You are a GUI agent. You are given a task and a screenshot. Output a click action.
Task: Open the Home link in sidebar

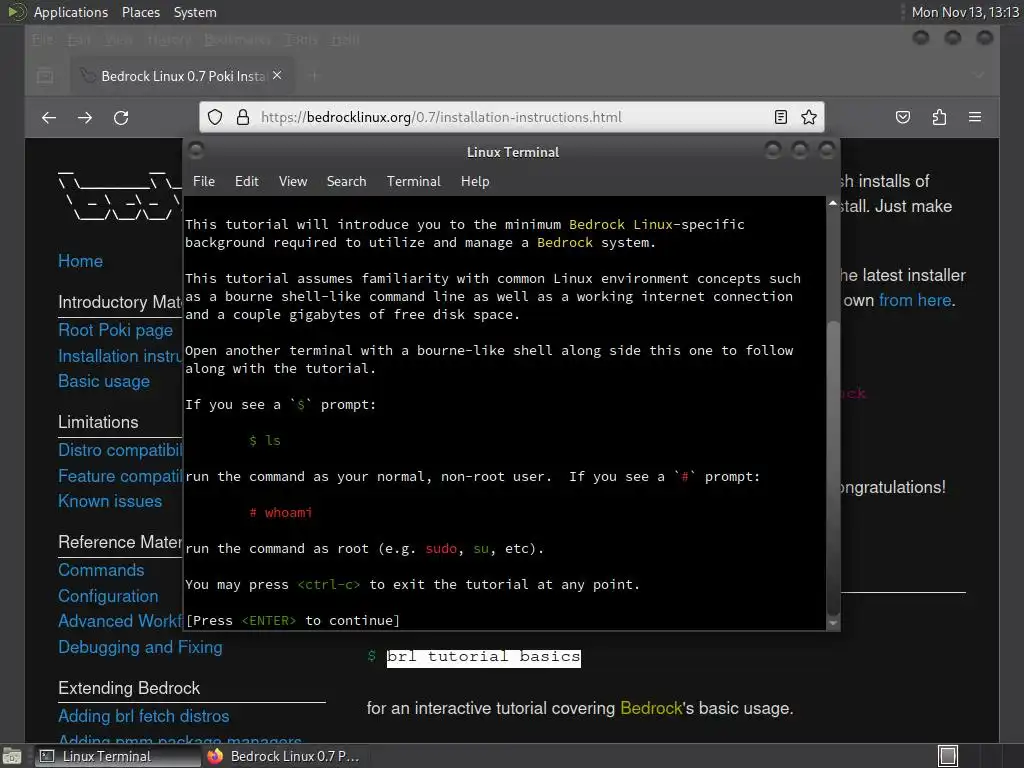(x=80, y=261)
